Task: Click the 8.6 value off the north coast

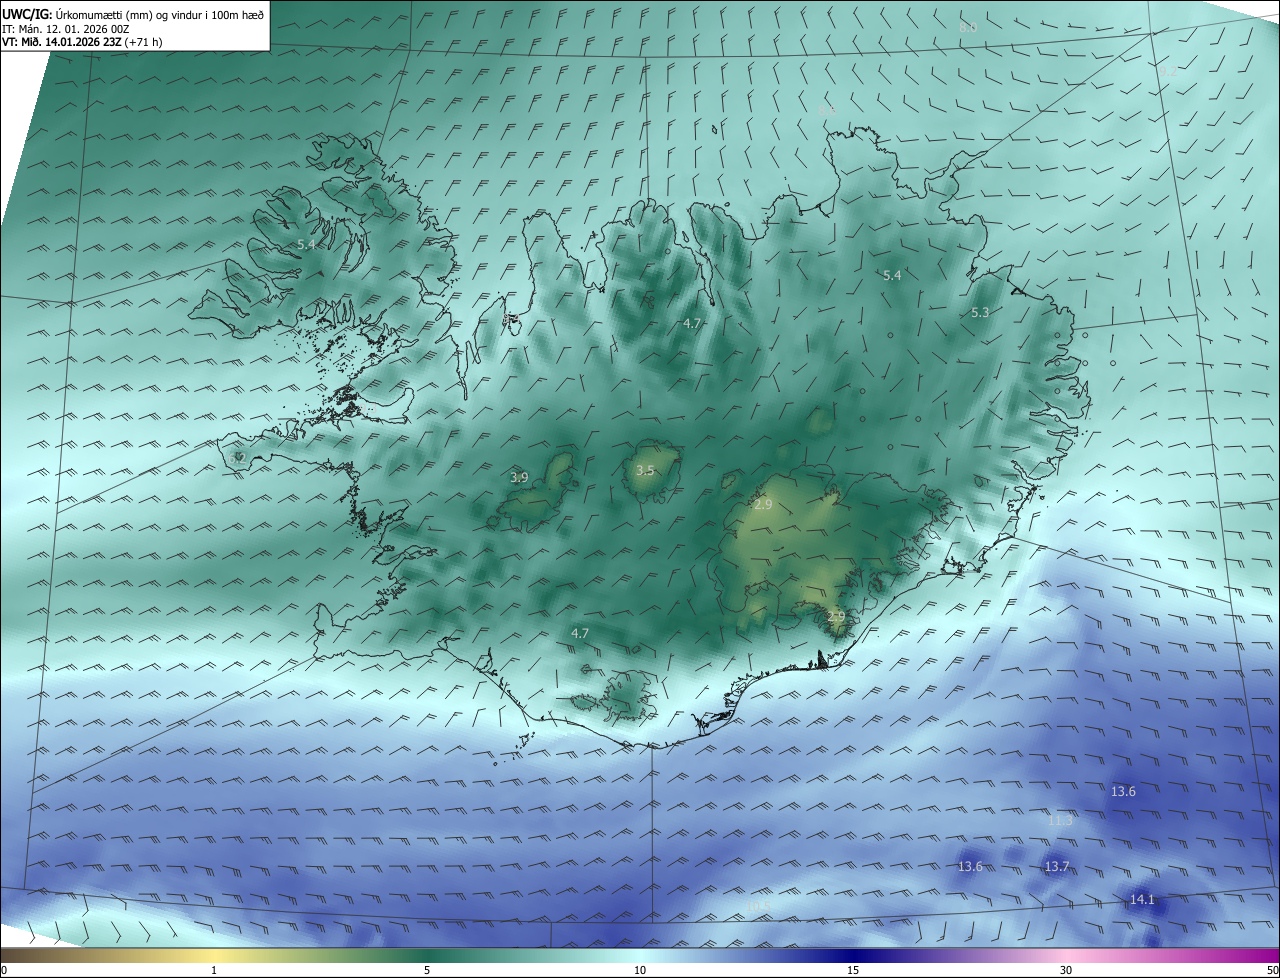Action: (827, 109)
